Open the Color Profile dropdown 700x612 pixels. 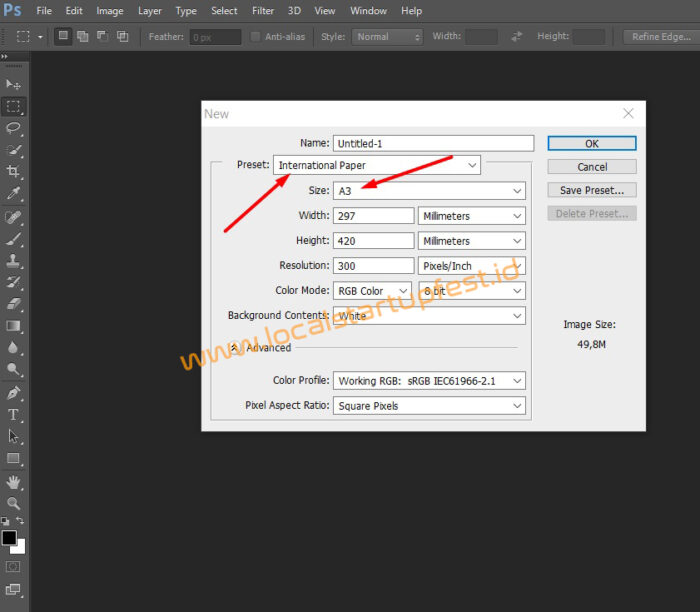click(x=429, y=381)
